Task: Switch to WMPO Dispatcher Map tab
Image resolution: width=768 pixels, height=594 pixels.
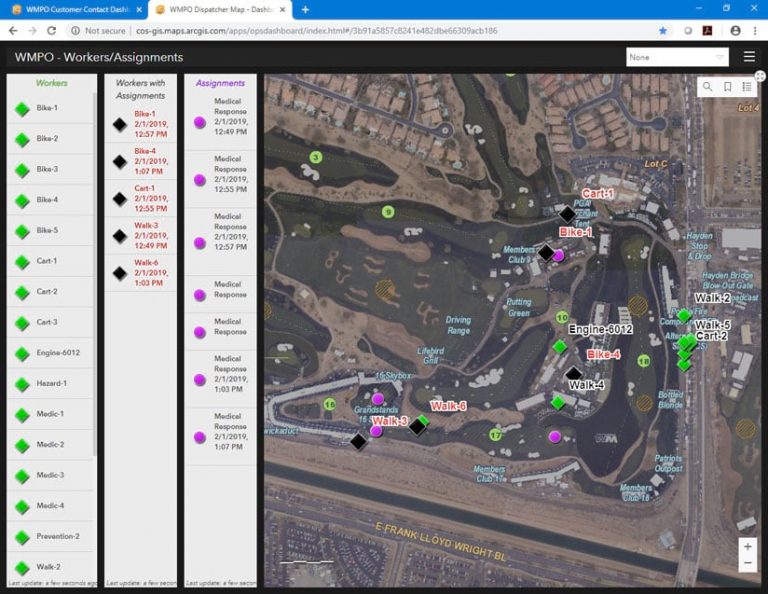Action: 218,9
